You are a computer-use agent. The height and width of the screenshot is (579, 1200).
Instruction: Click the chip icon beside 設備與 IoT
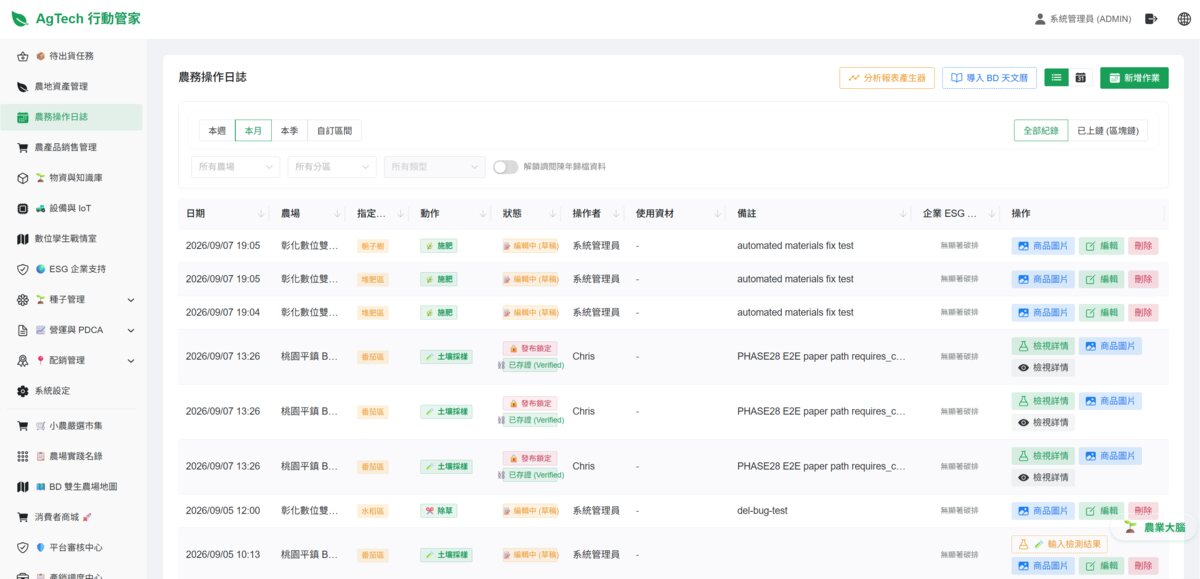(x=23, y=208)
